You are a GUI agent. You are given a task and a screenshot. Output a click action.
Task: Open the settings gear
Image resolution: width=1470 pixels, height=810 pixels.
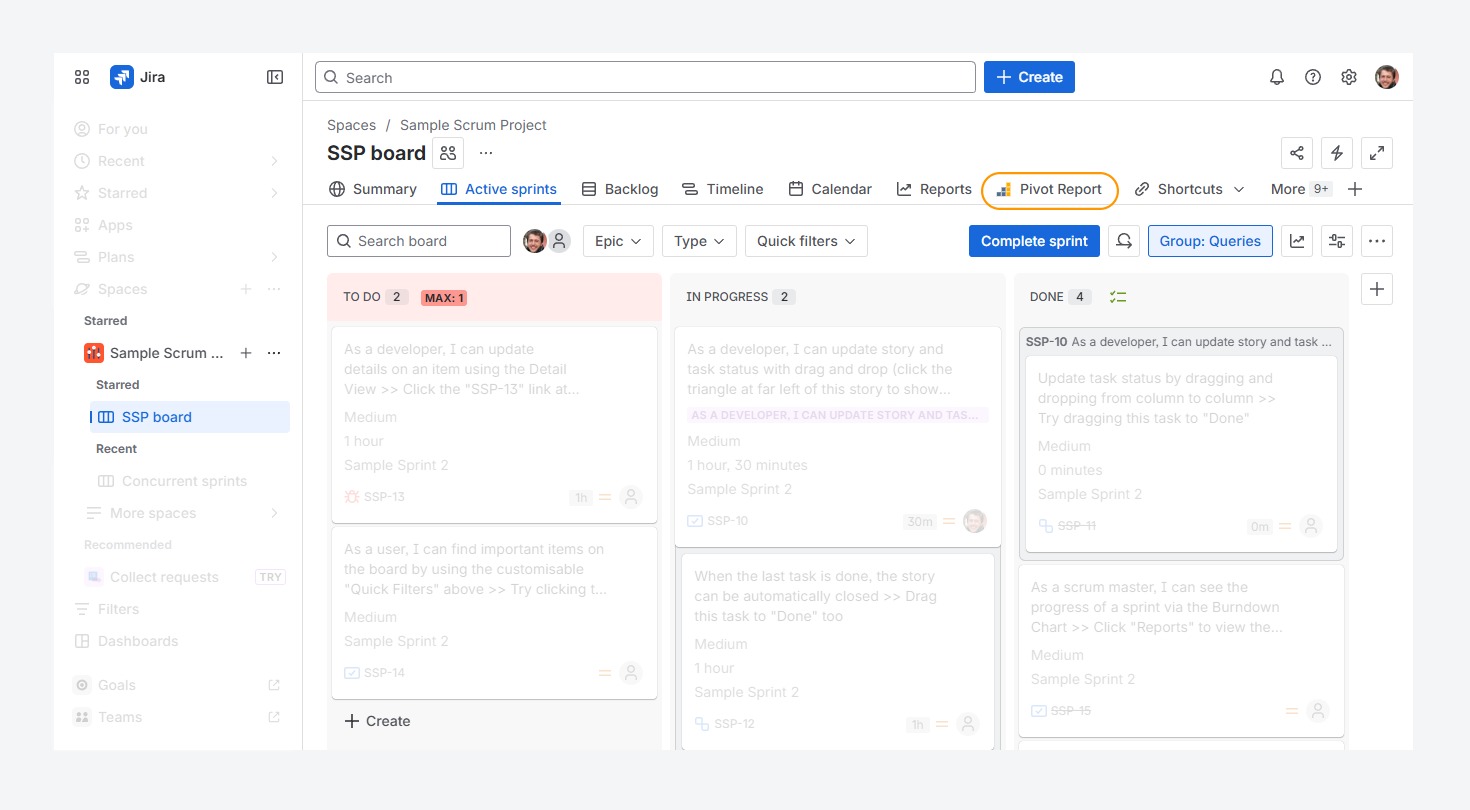click(x=1349, y=77)
